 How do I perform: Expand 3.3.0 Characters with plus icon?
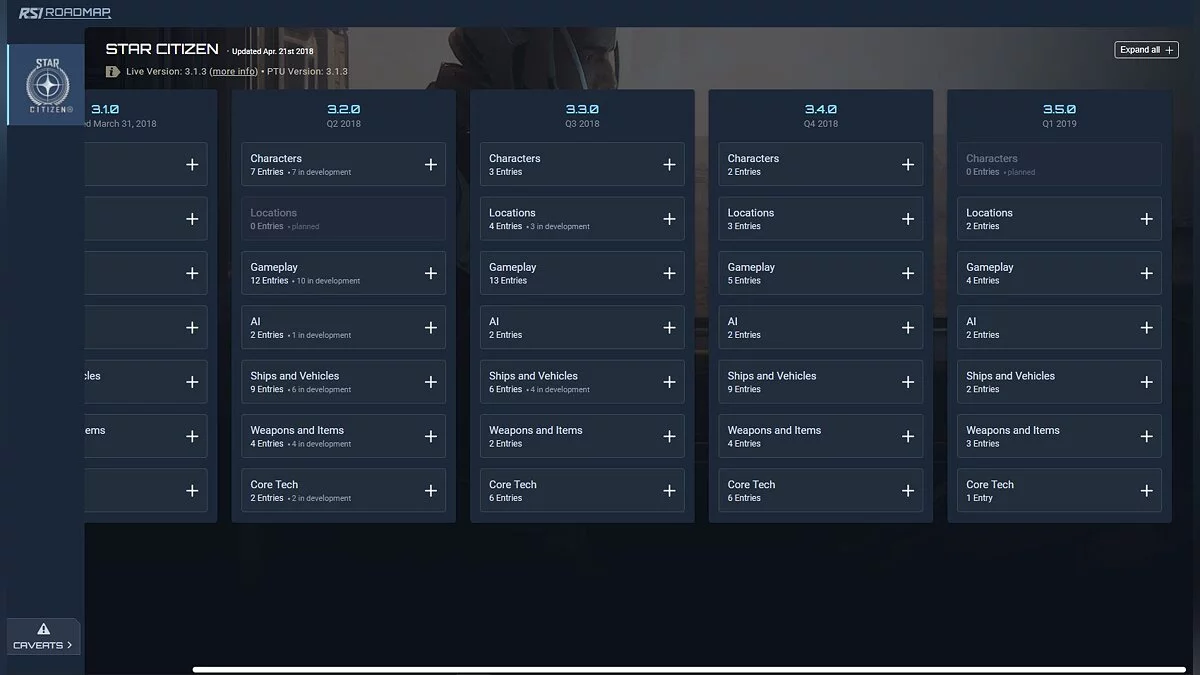670,165
